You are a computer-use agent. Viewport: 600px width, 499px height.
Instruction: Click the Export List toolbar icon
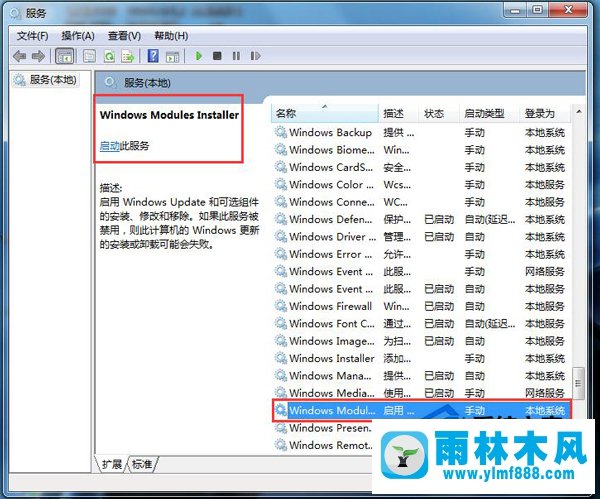tap(128, 56)
